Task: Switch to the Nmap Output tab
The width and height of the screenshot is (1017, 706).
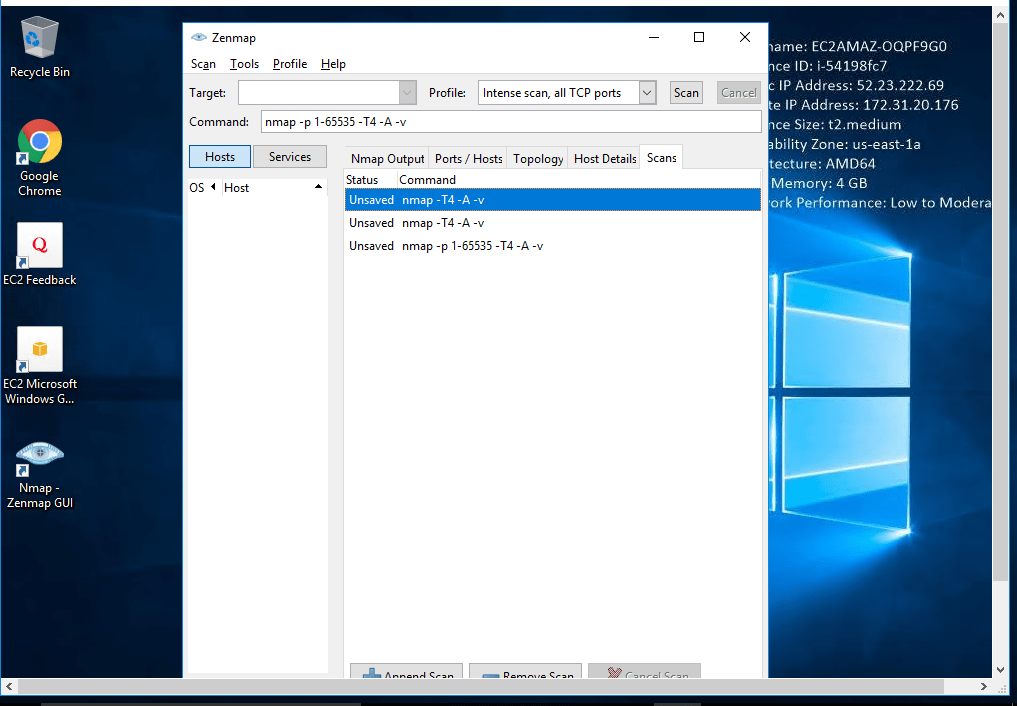Action: coord(387,159)
